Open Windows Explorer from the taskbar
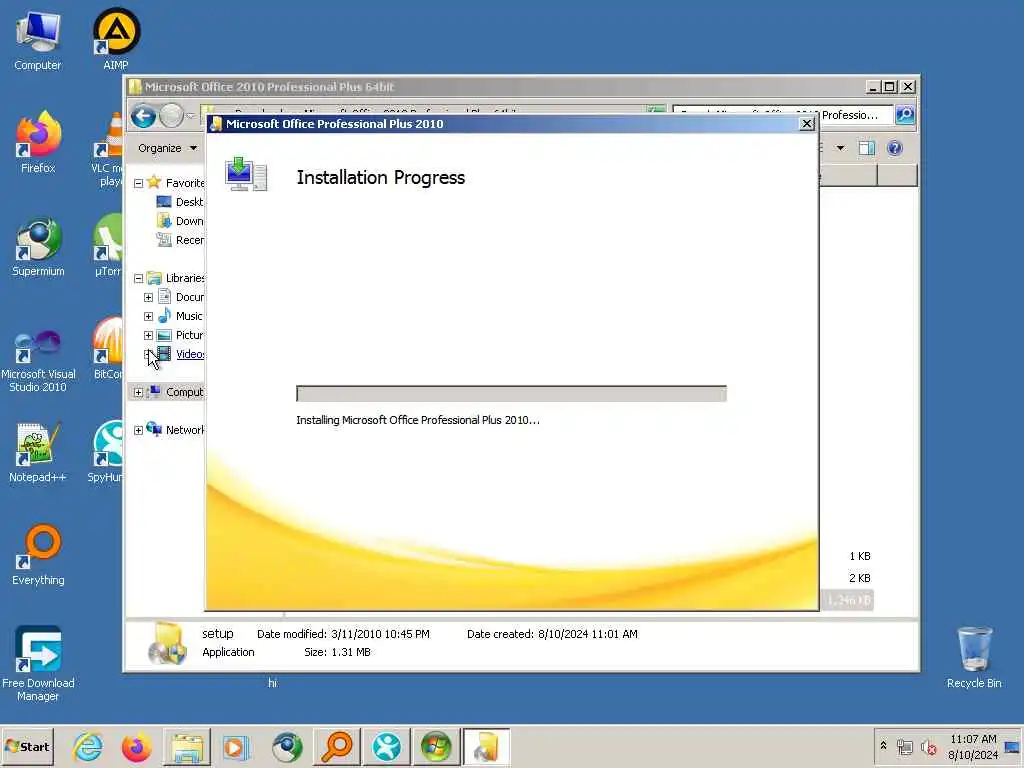 point(186,747)
